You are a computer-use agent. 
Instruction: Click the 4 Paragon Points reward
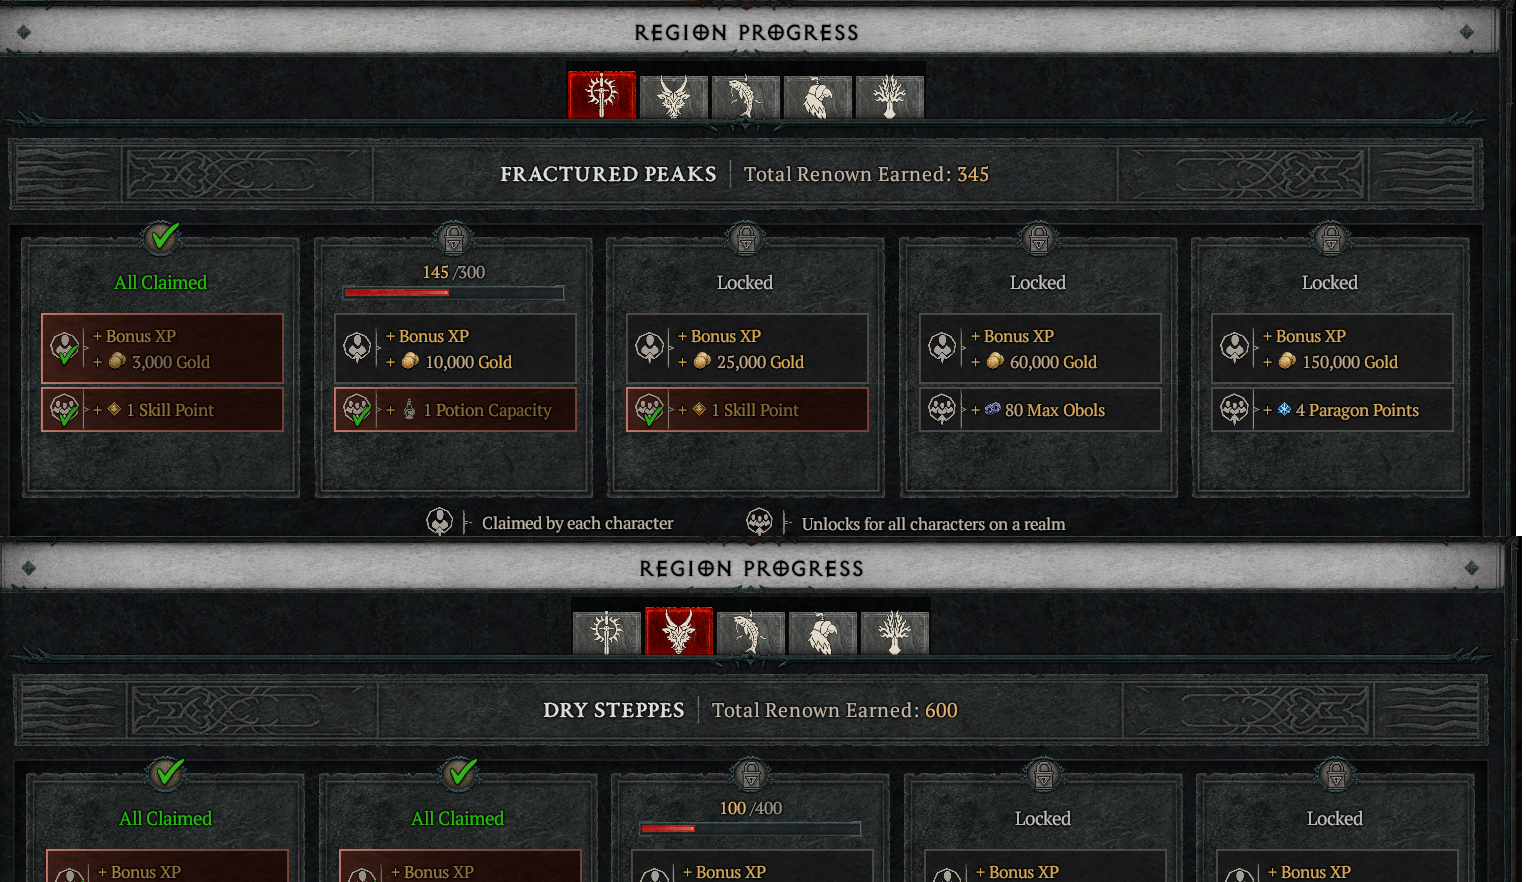coord(1332,410)
